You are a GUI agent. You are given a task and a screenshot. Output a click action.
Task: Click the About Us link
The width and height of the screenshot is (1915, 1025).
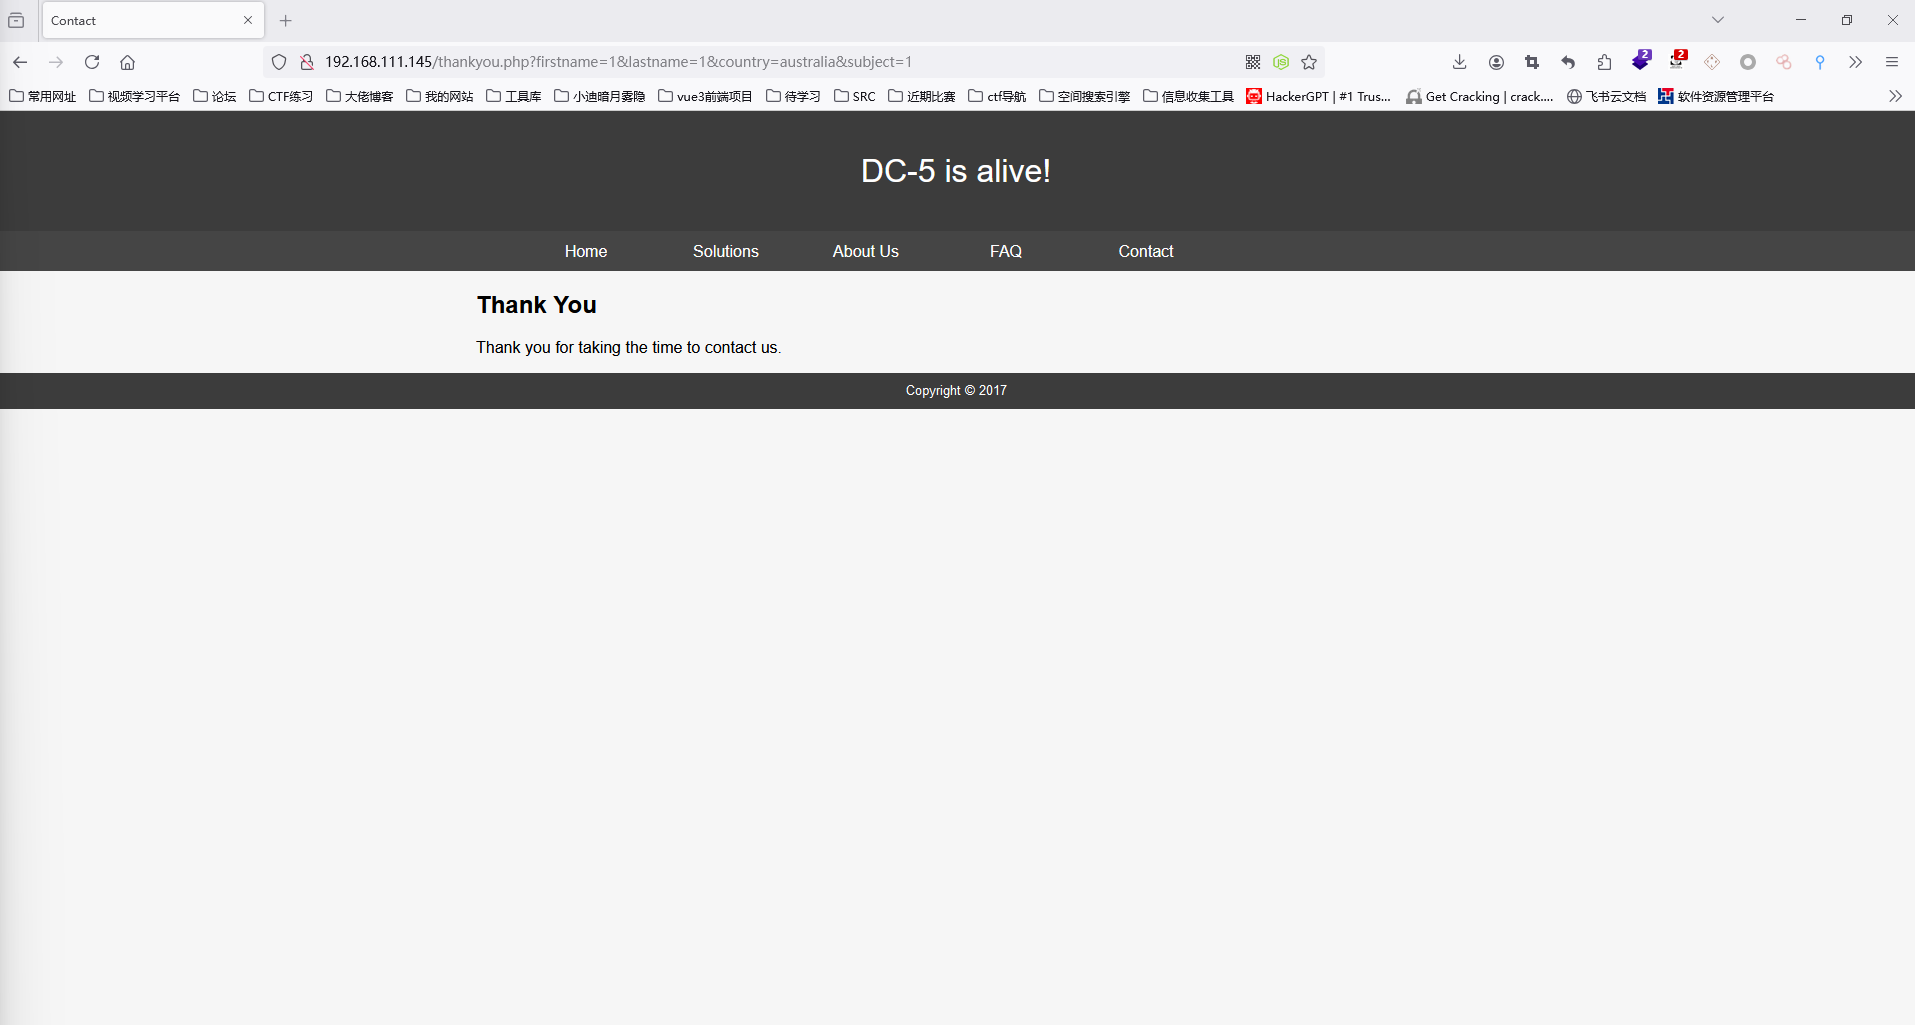pos(865,251)
